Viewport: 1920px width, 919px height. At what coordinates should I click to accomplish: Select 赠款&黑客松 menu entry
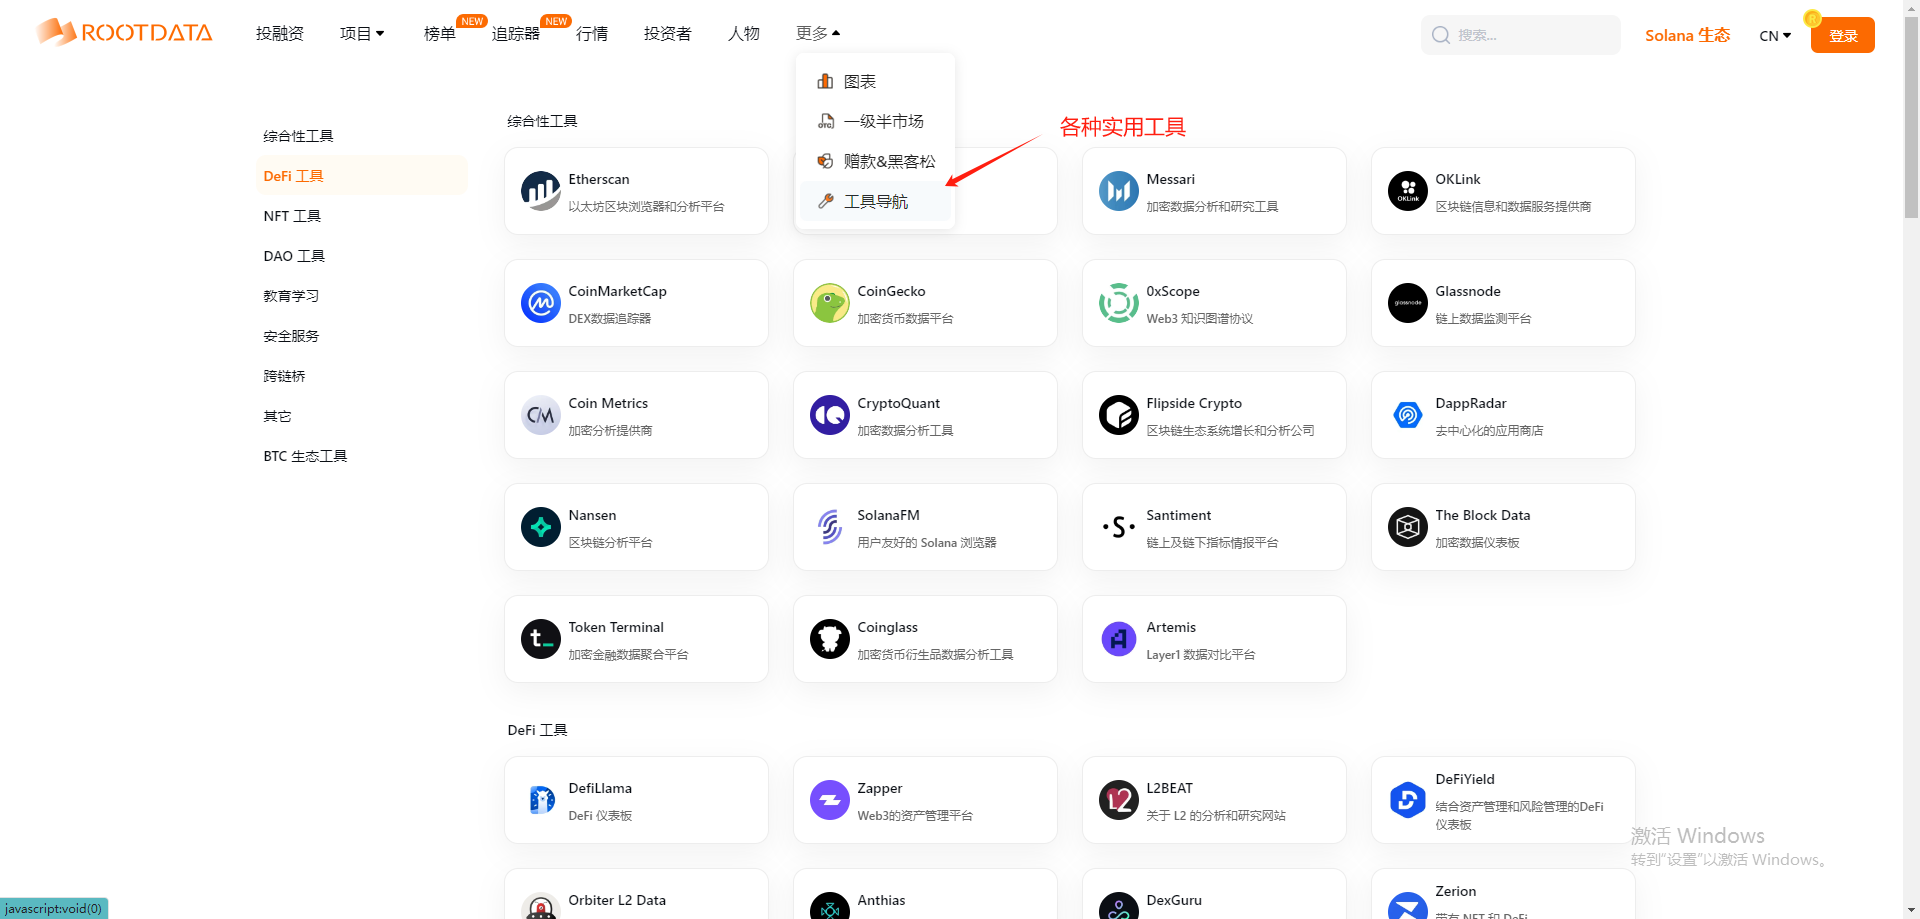point(875,161)
